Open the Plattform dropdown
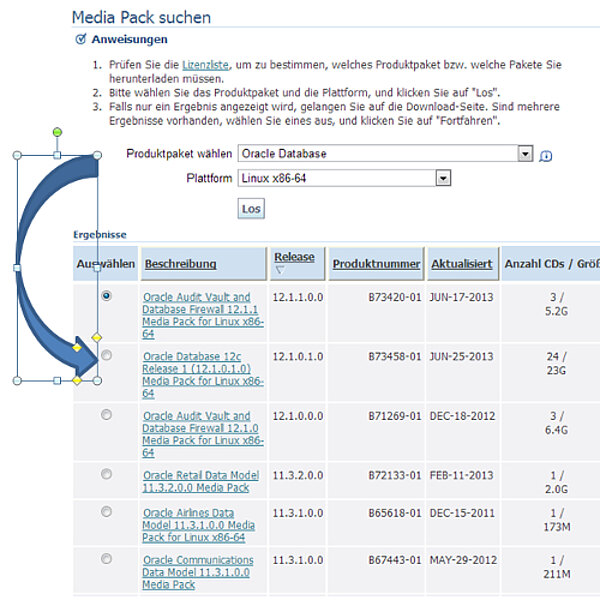Screen dimensions: 600x600 point(444,178)
